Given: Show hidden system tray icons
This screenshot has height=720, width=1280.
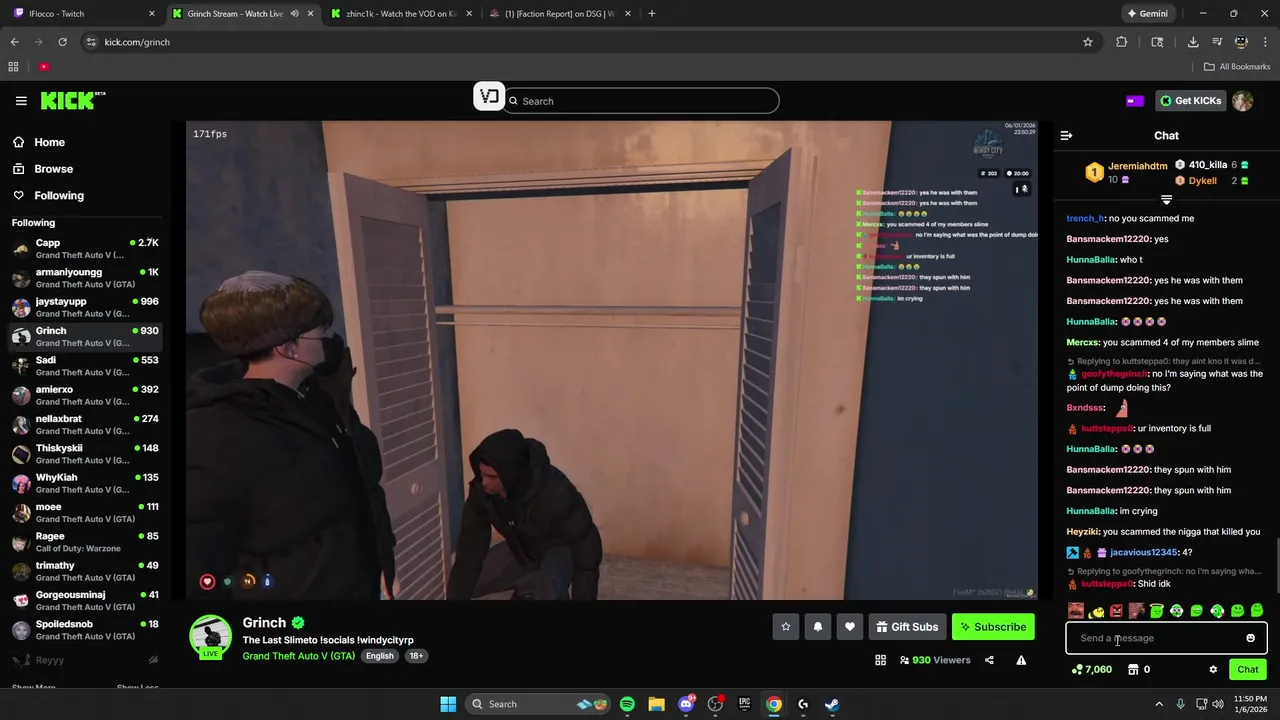Looking at the screenshot, I should [1159, 704].
